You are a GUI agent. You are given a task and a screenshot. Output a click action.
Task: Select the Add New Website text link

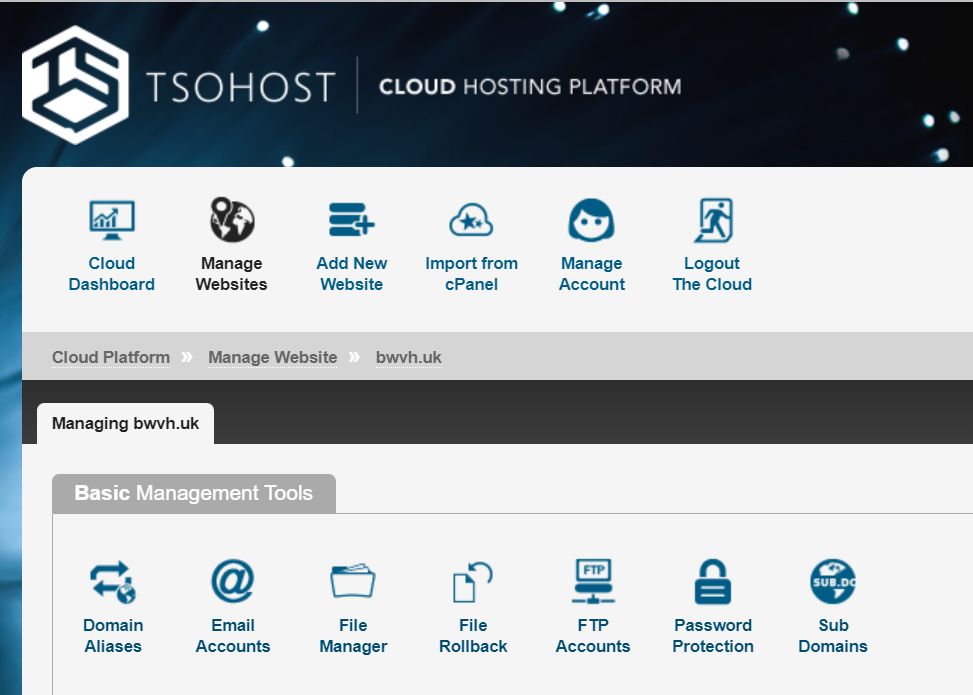point(352,274)
